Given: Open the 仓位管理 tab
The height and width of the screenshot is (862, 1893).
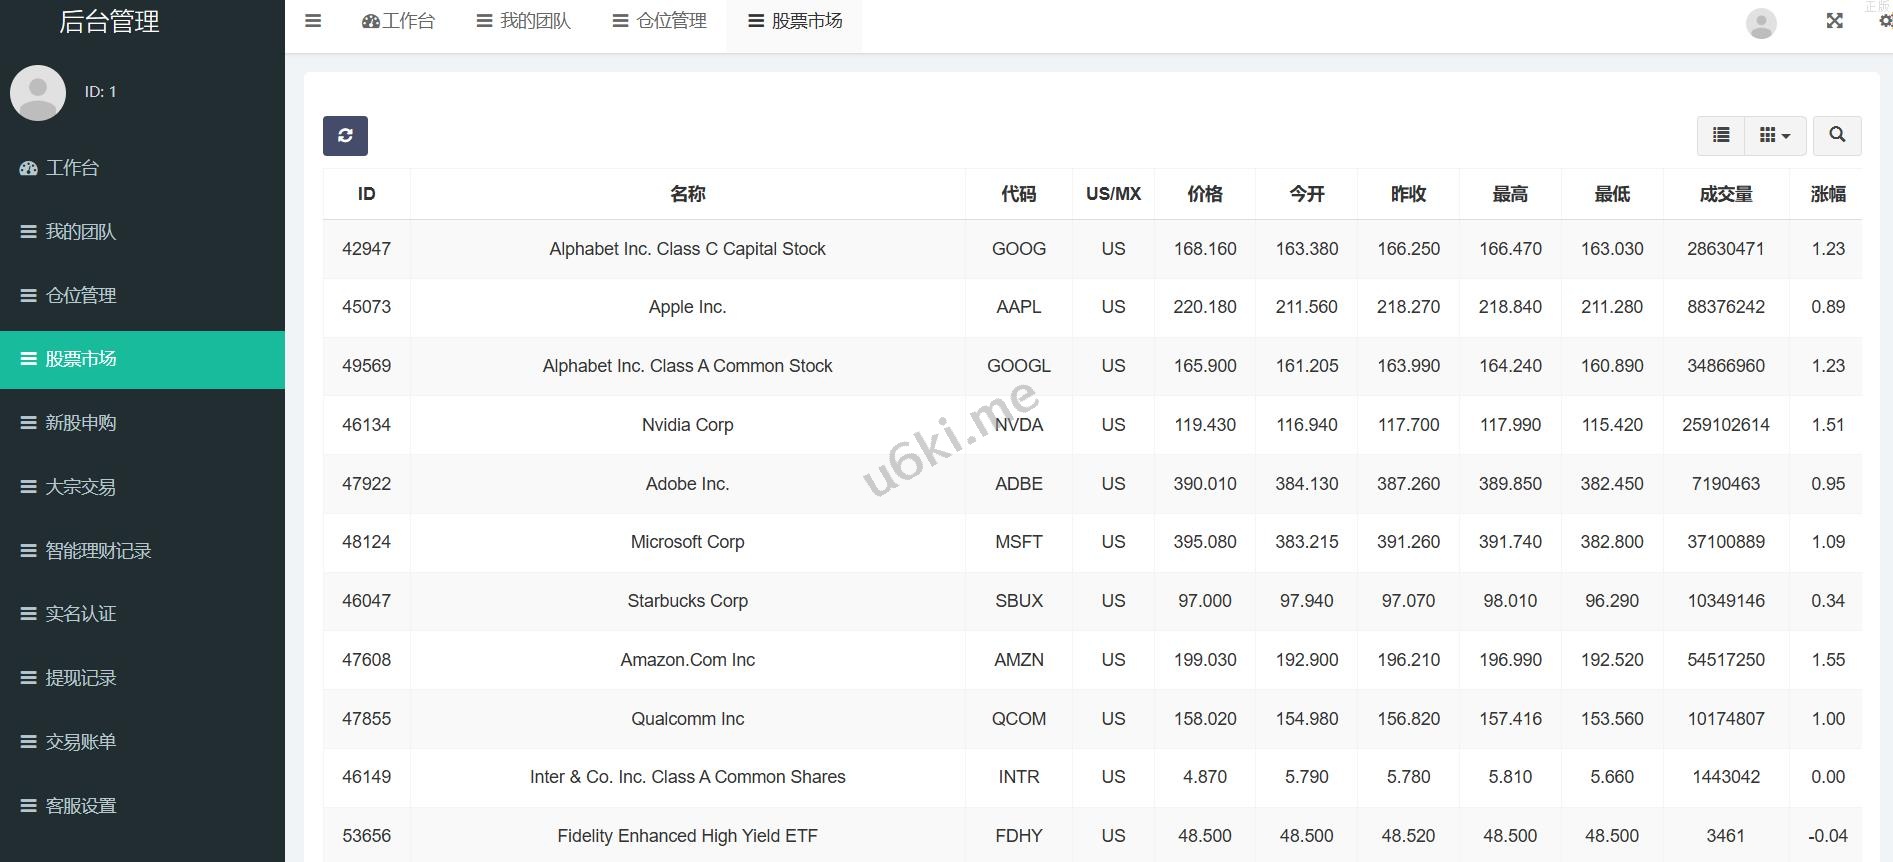Looking at the screenshot, I should [x=659, y=21].
